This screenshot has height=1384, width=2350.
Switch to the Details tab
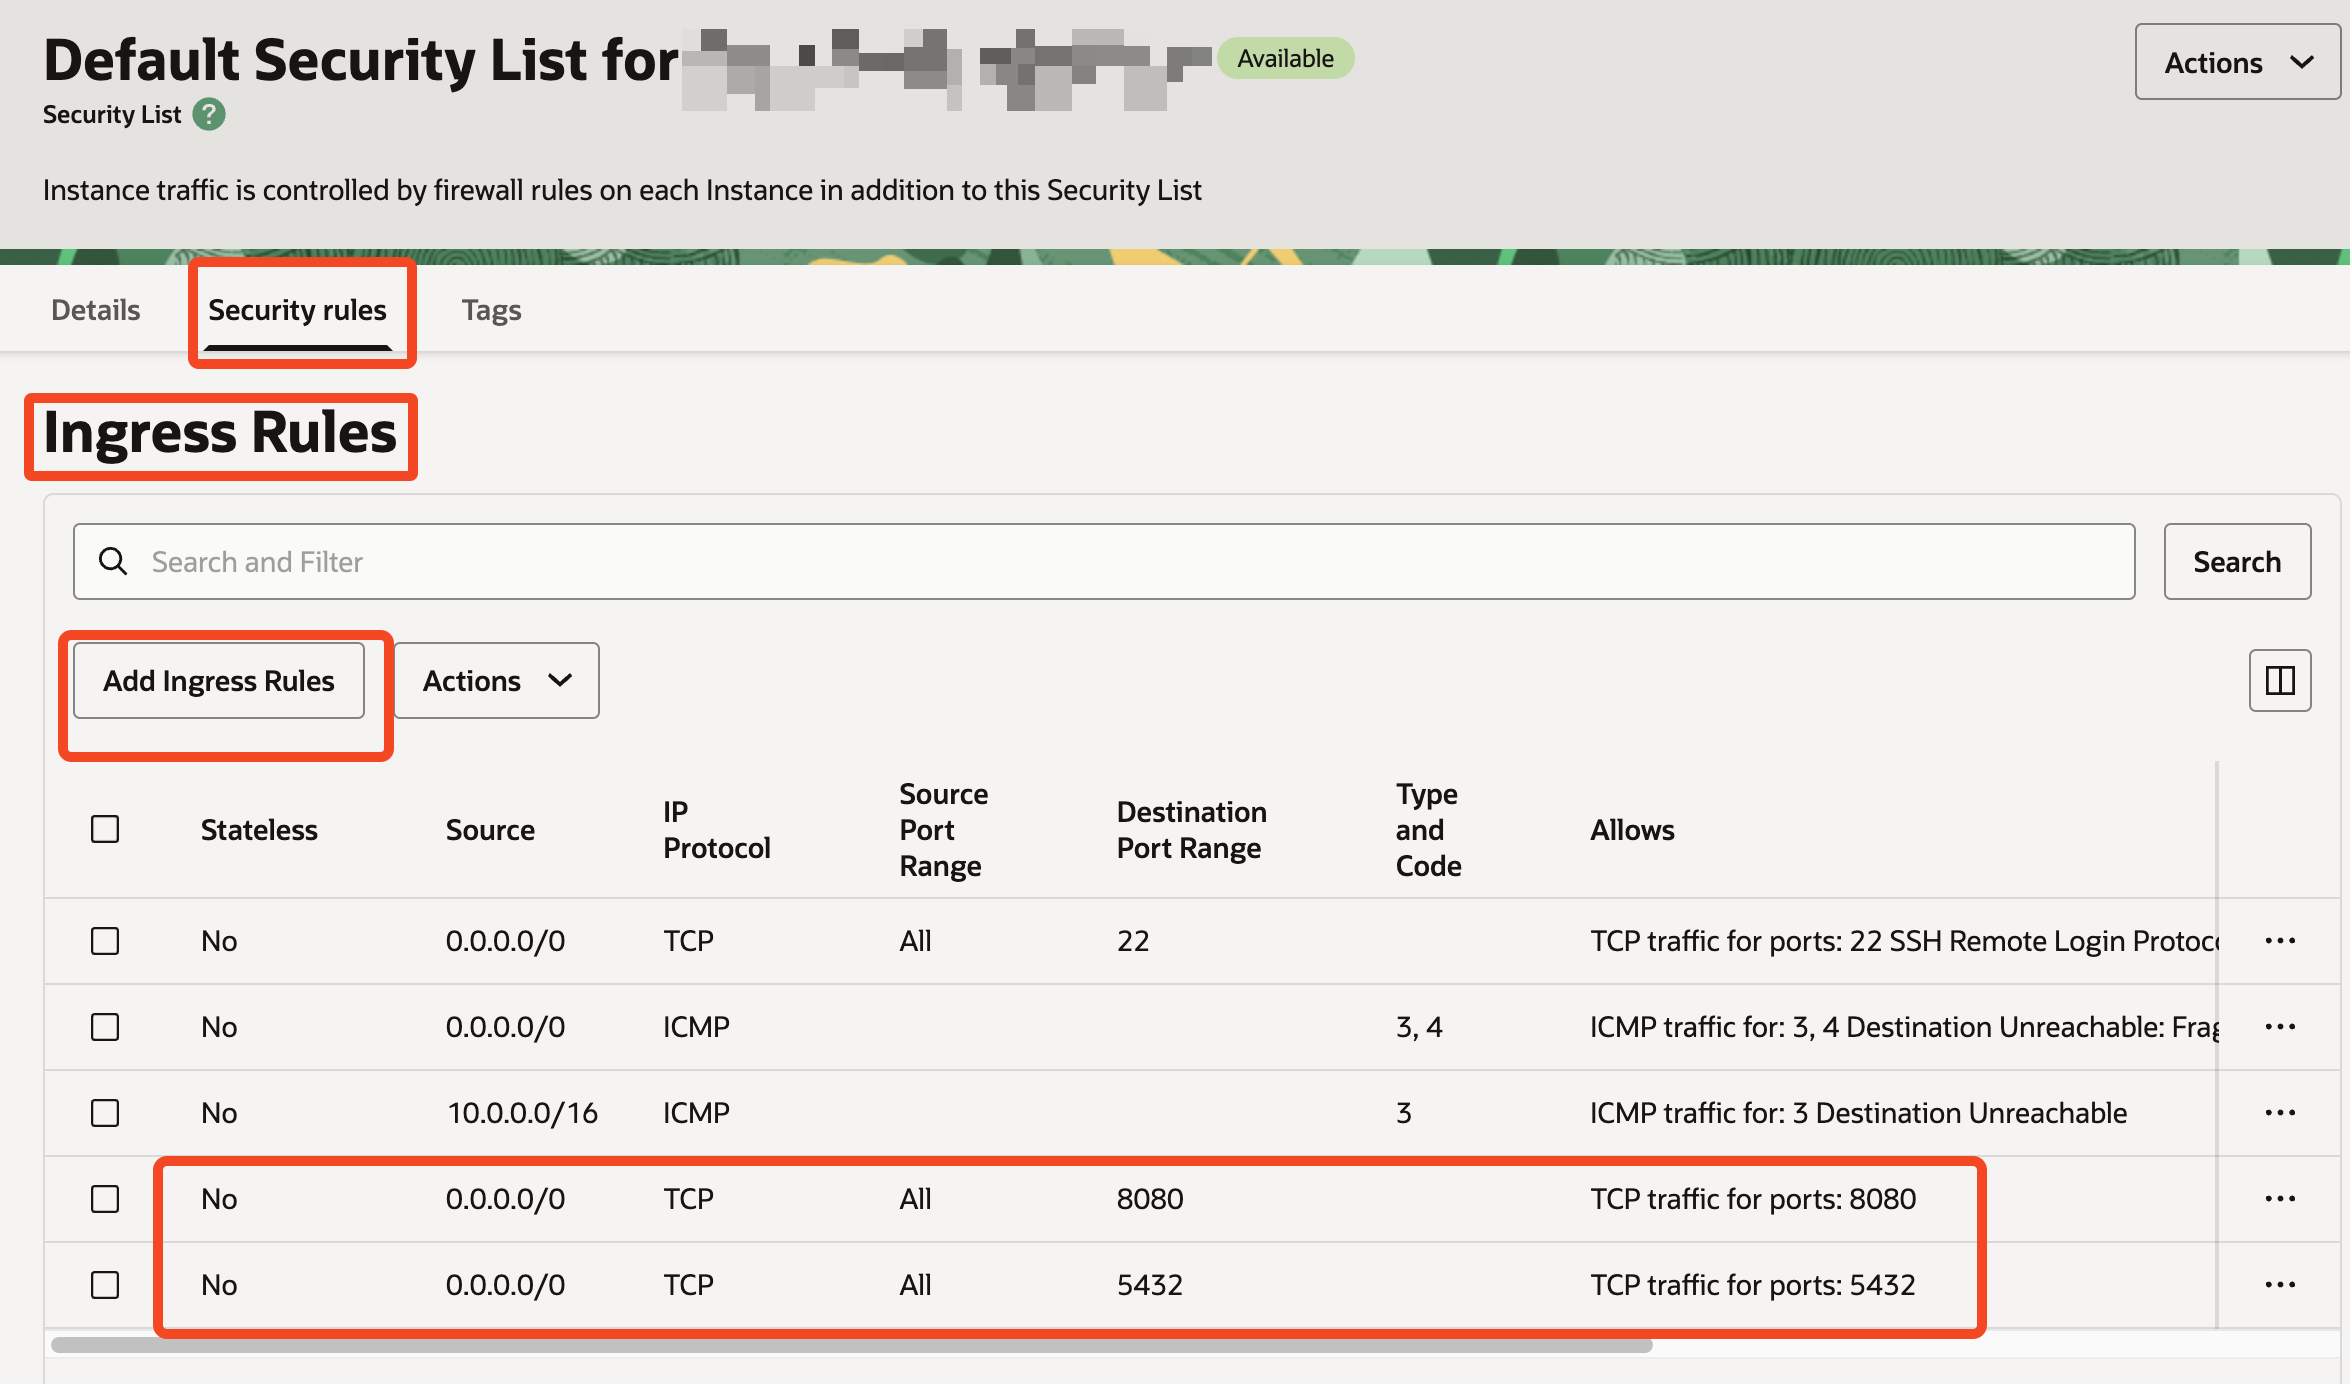point(95,310)
